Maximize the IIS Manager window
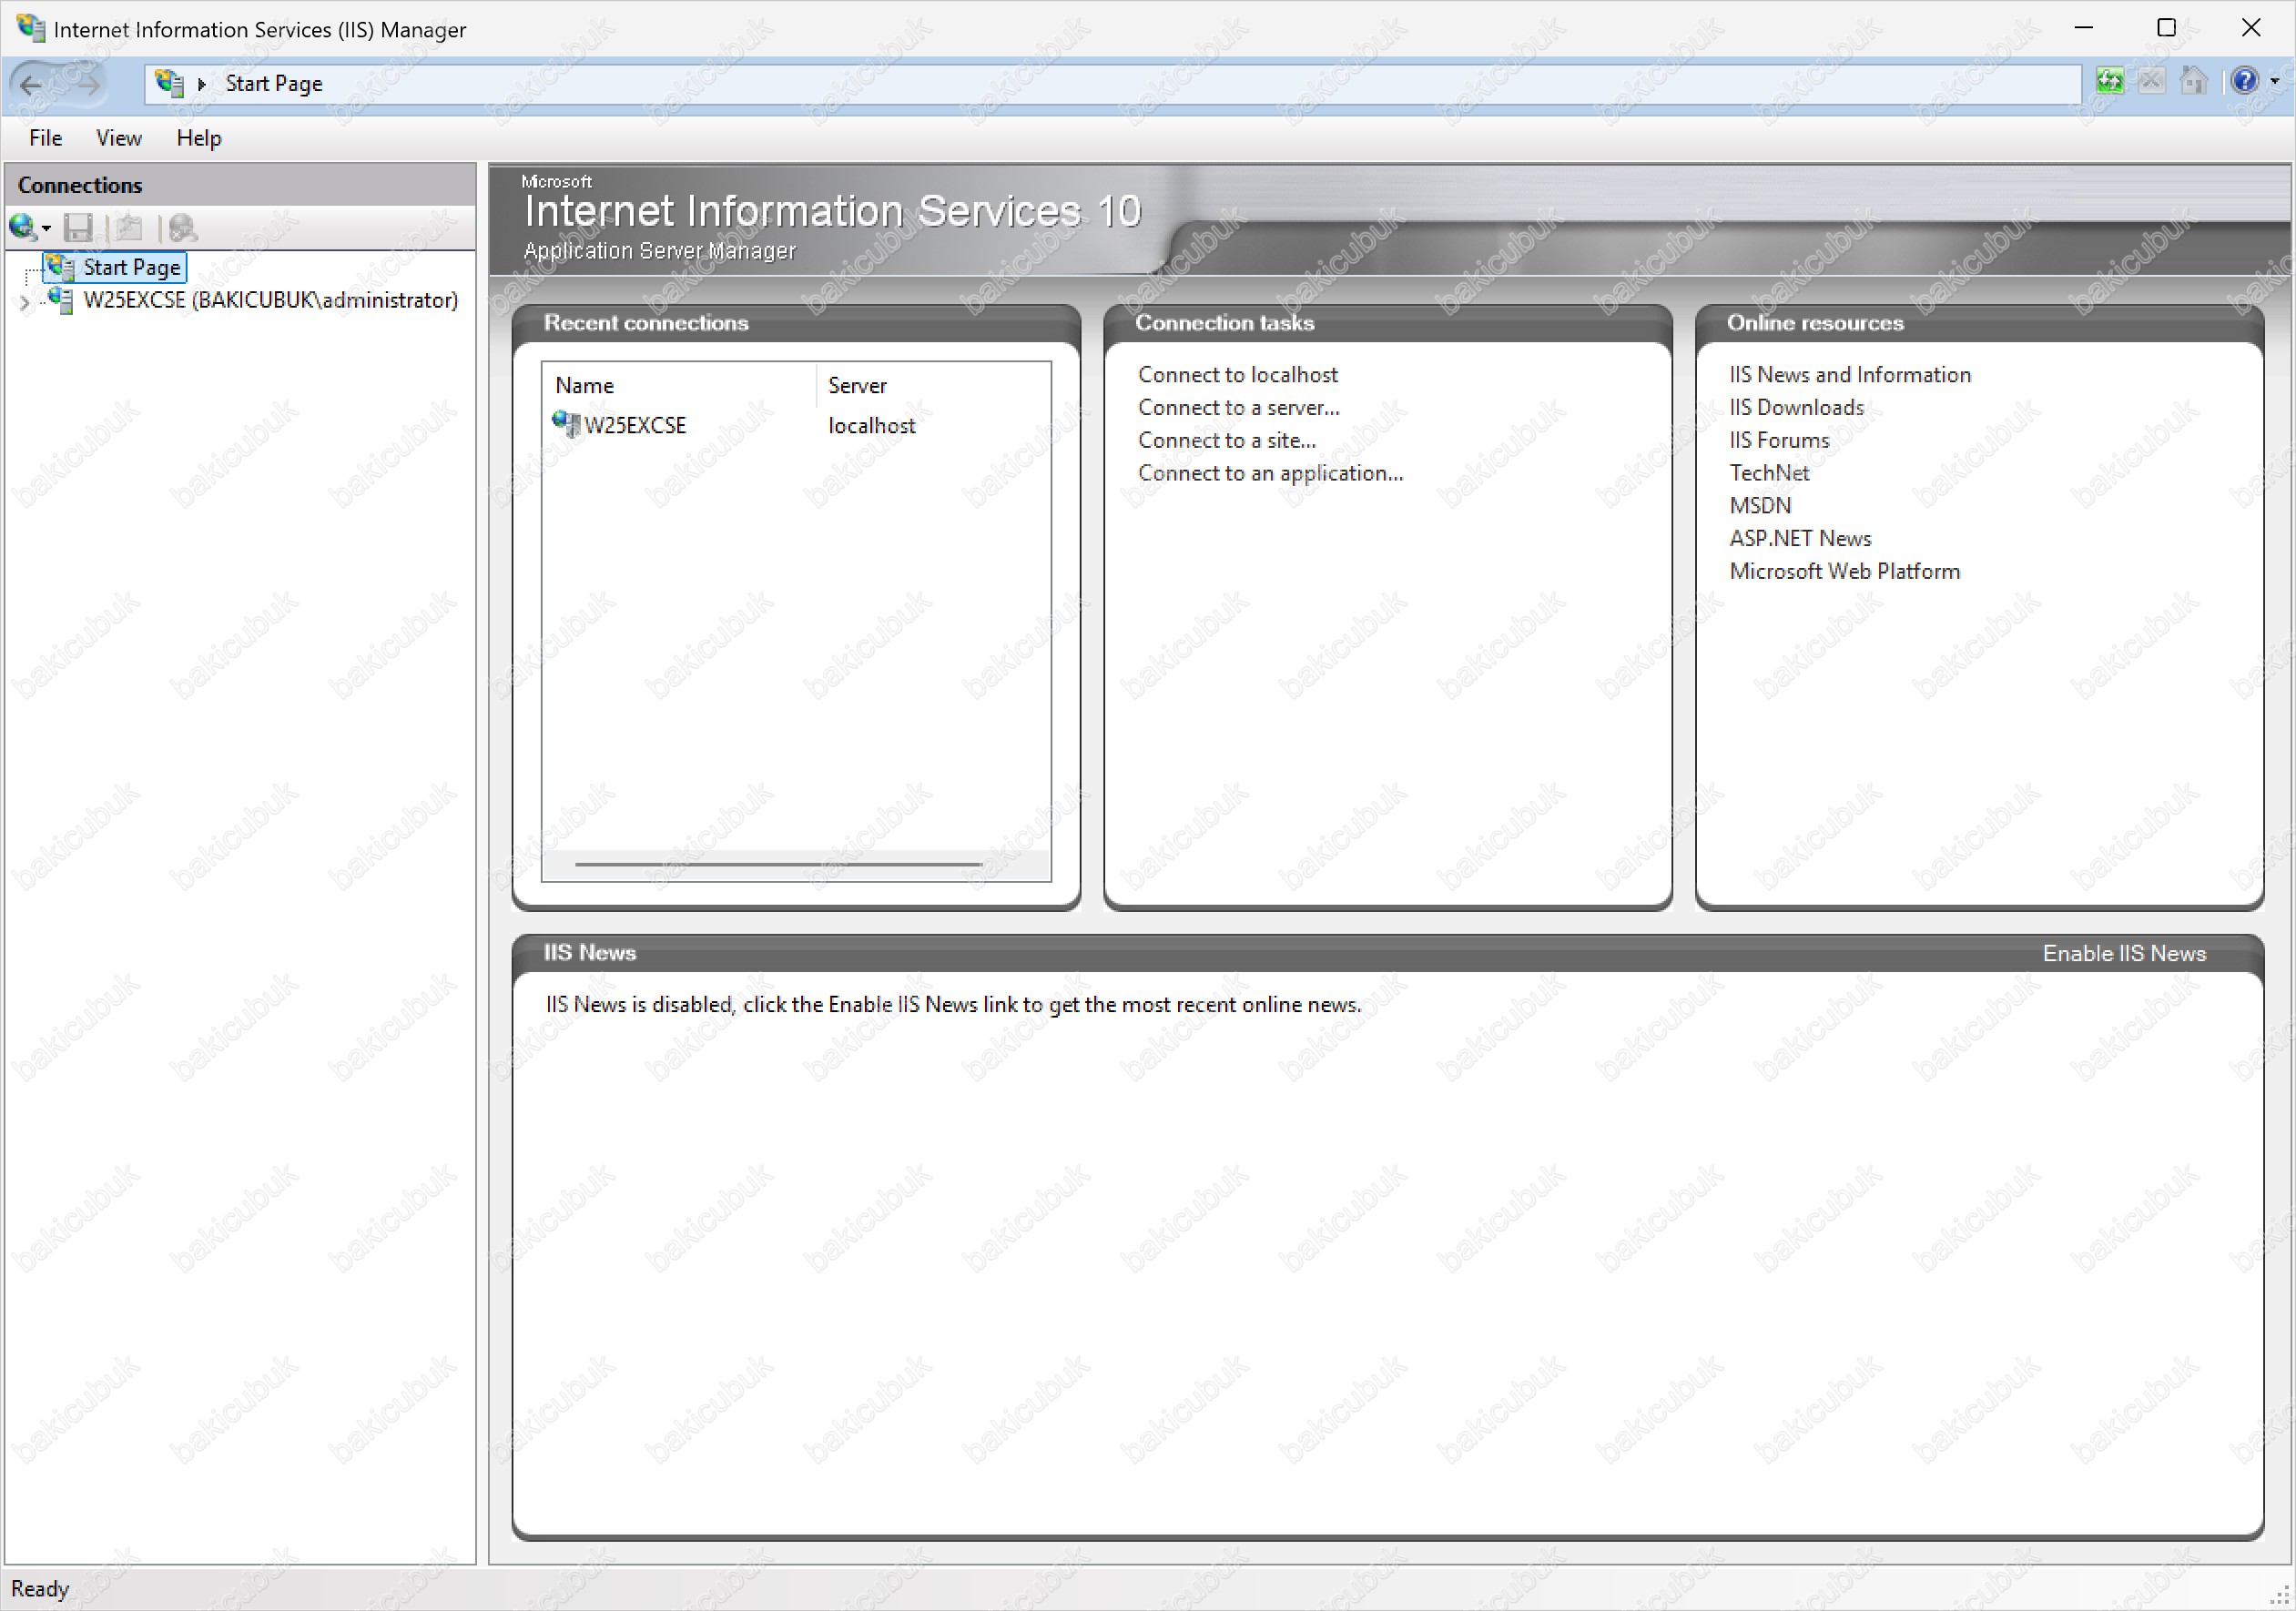Viewport: 2296px width, 1611px height. (2166, 28)
